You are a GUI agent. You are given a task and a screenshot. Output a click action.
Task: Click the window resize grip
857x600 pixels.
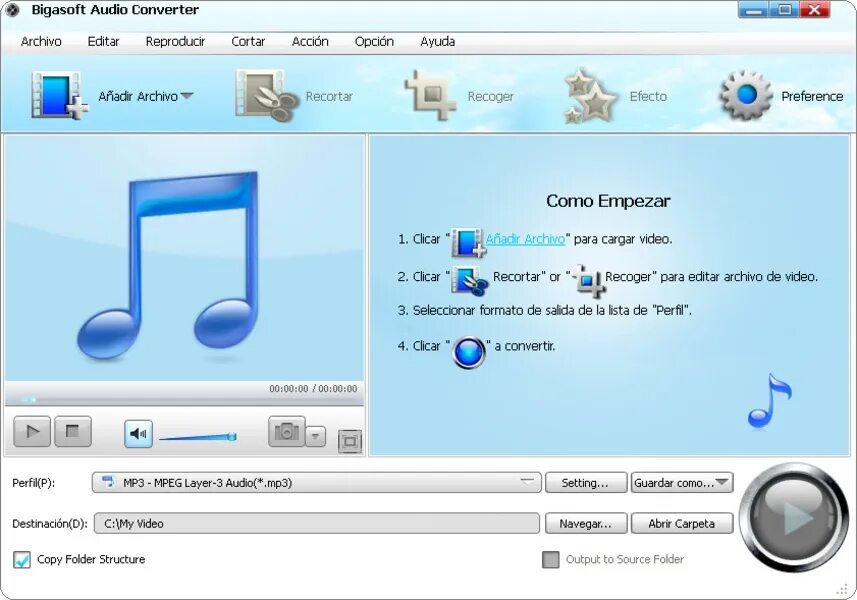click(842, 590)
